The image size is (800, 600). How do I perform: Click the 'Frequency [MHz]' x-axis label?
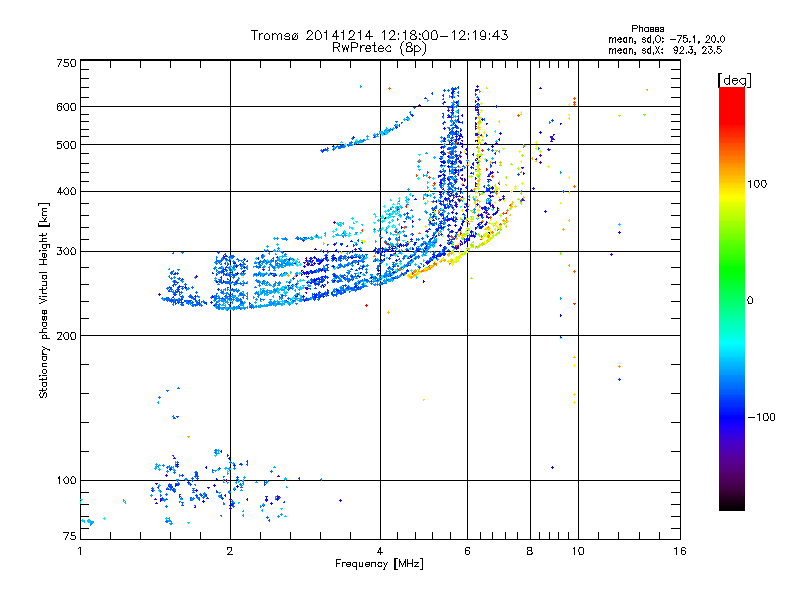pyautogui.click(x=379, y=564)
